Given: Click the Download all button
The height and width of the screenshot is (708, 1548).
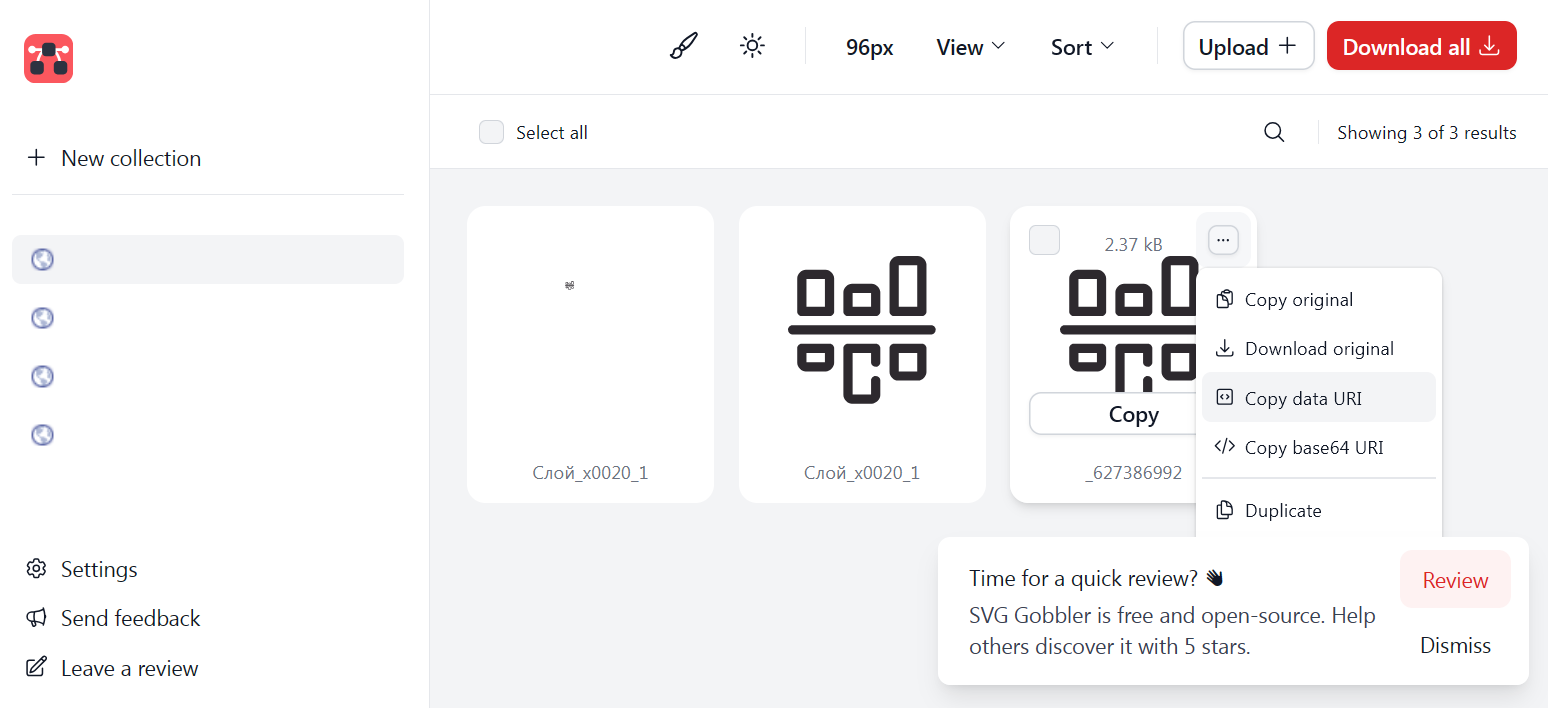Looking at the screenshot, I should pyautogui.click(x=1421, y=47).
